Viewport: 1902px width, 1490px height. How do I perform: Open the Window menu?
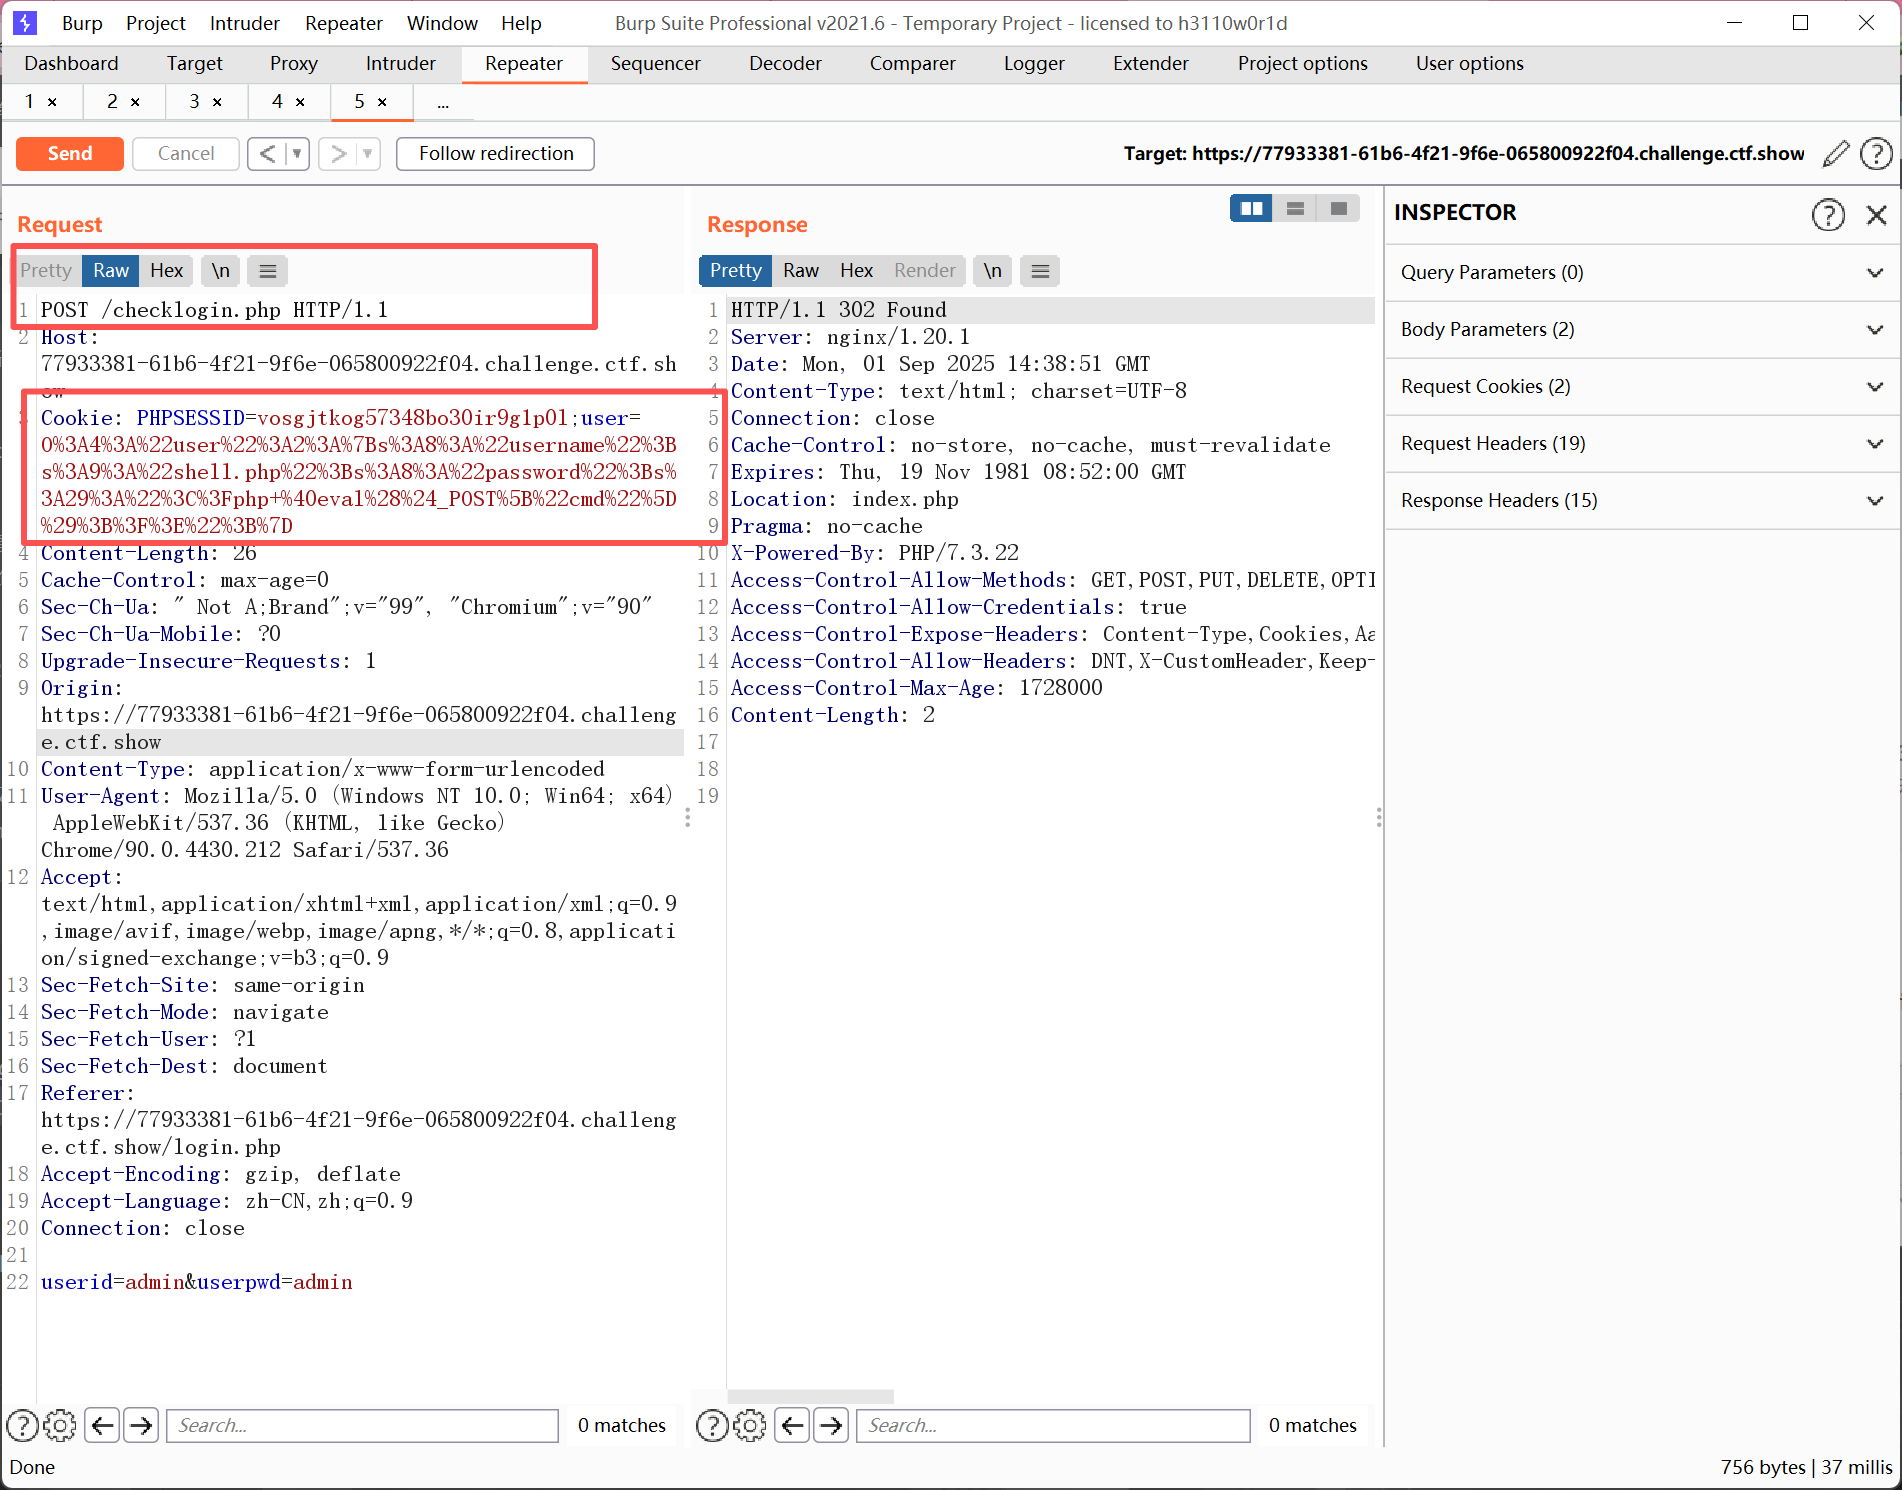(442, 23)
